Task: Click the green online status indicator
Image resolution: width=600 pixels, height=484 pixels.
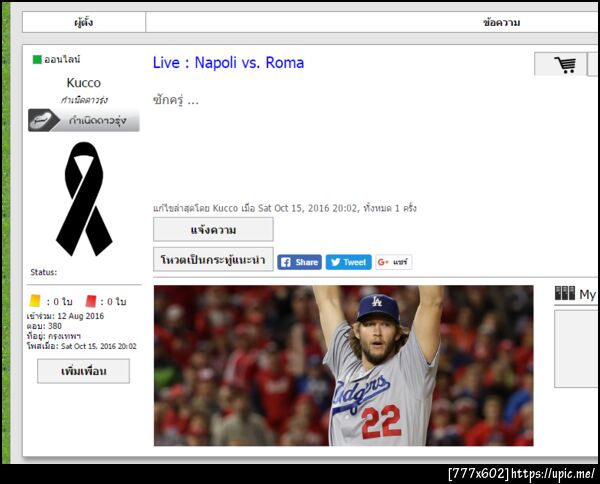Action: 37,60
